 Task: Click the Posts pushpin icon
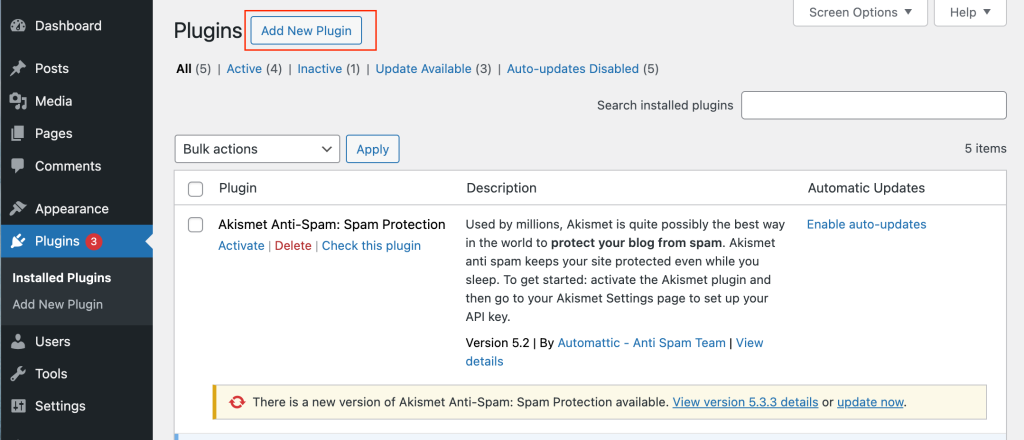click(x=18, y=69)
